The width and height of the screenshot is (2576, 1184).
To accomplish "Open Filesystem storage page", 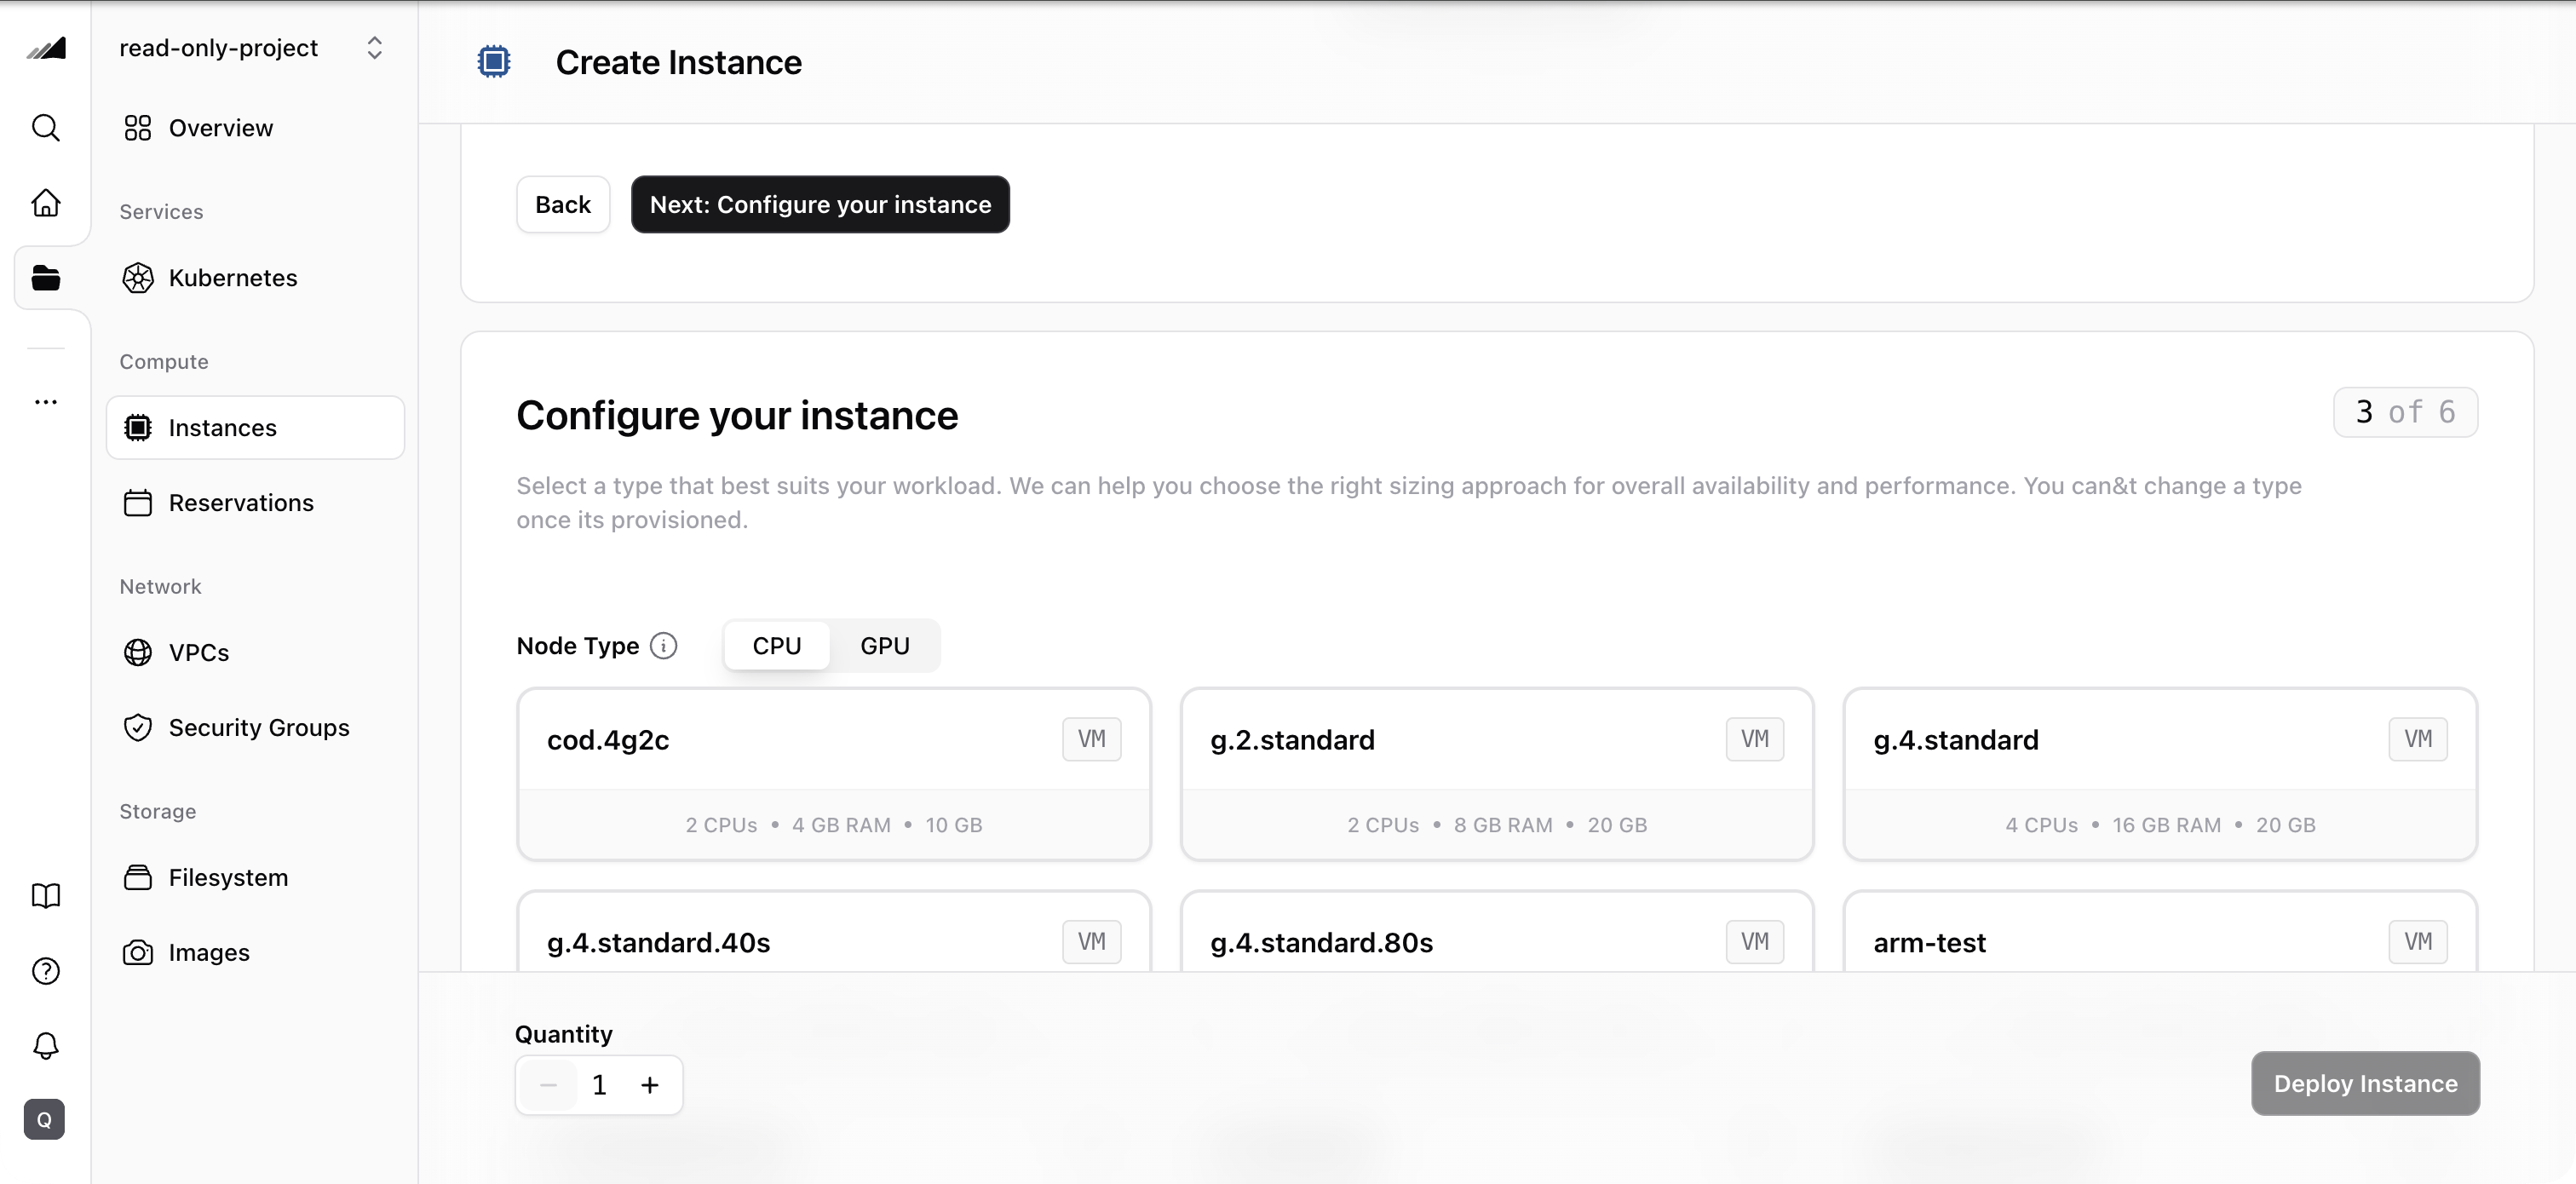I will click(x=255, y=878).
